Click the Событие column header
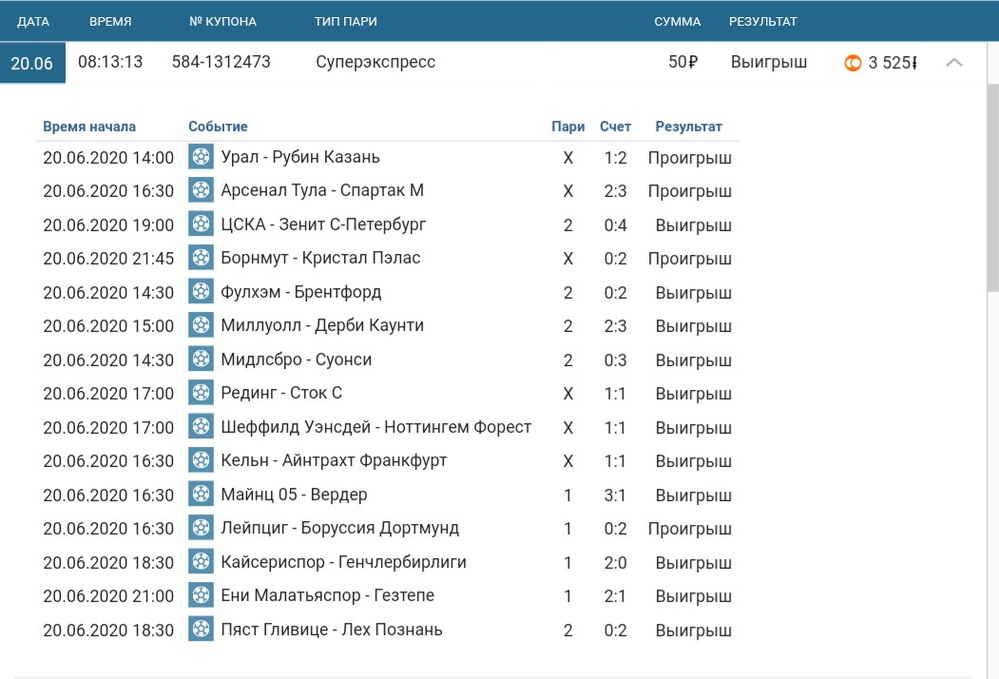 pyautogui.click(x=218, y=127)
